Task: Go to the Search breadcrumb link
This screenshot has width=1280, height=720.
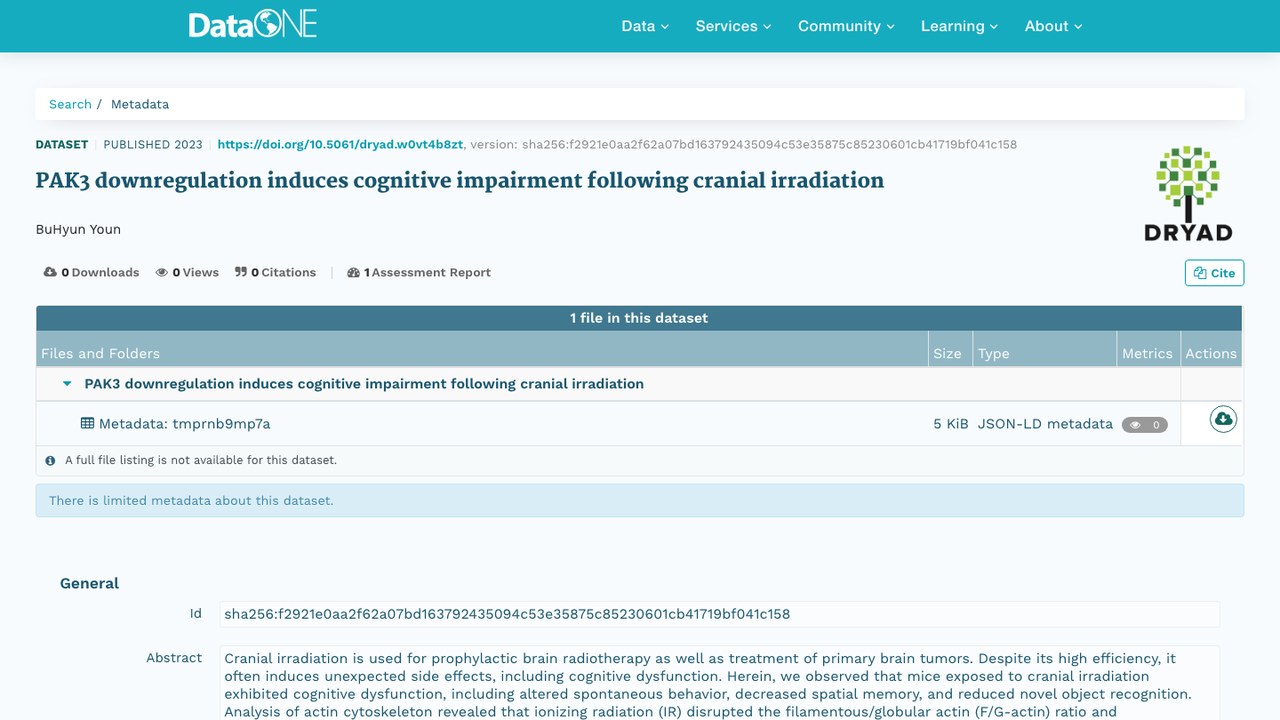Action: click(x=70, y=104)
